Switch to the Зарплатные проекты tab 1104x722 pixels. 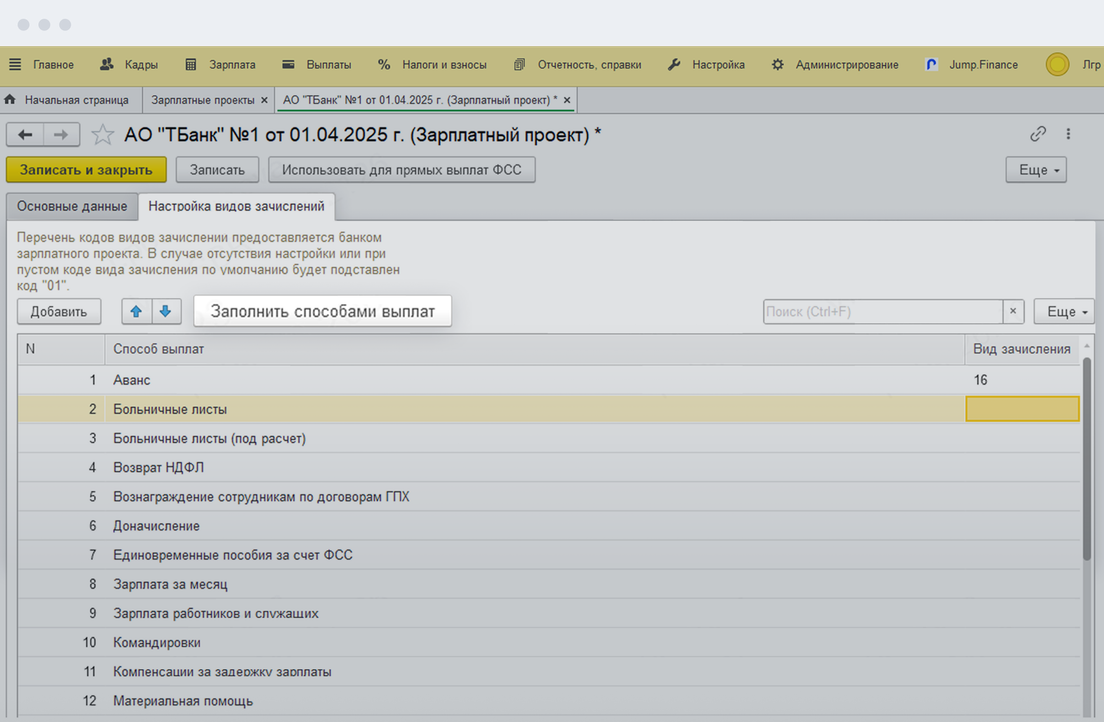(203, 100)
